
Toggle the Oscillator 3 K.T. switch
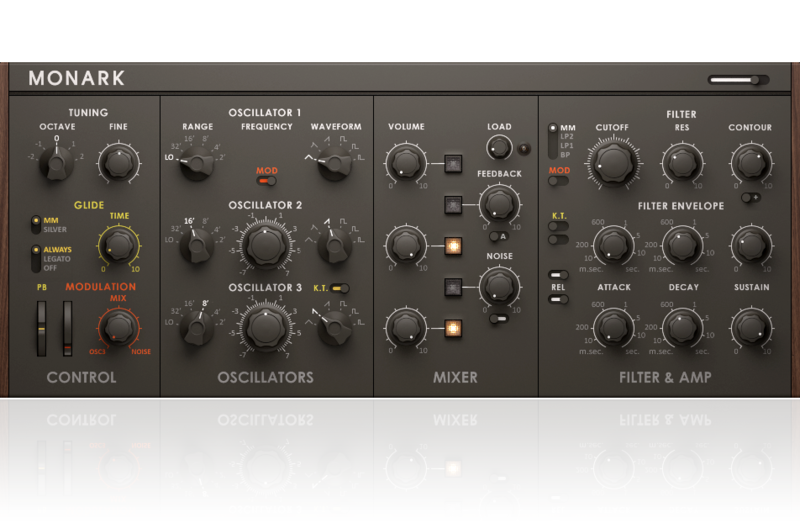point(340,288)
